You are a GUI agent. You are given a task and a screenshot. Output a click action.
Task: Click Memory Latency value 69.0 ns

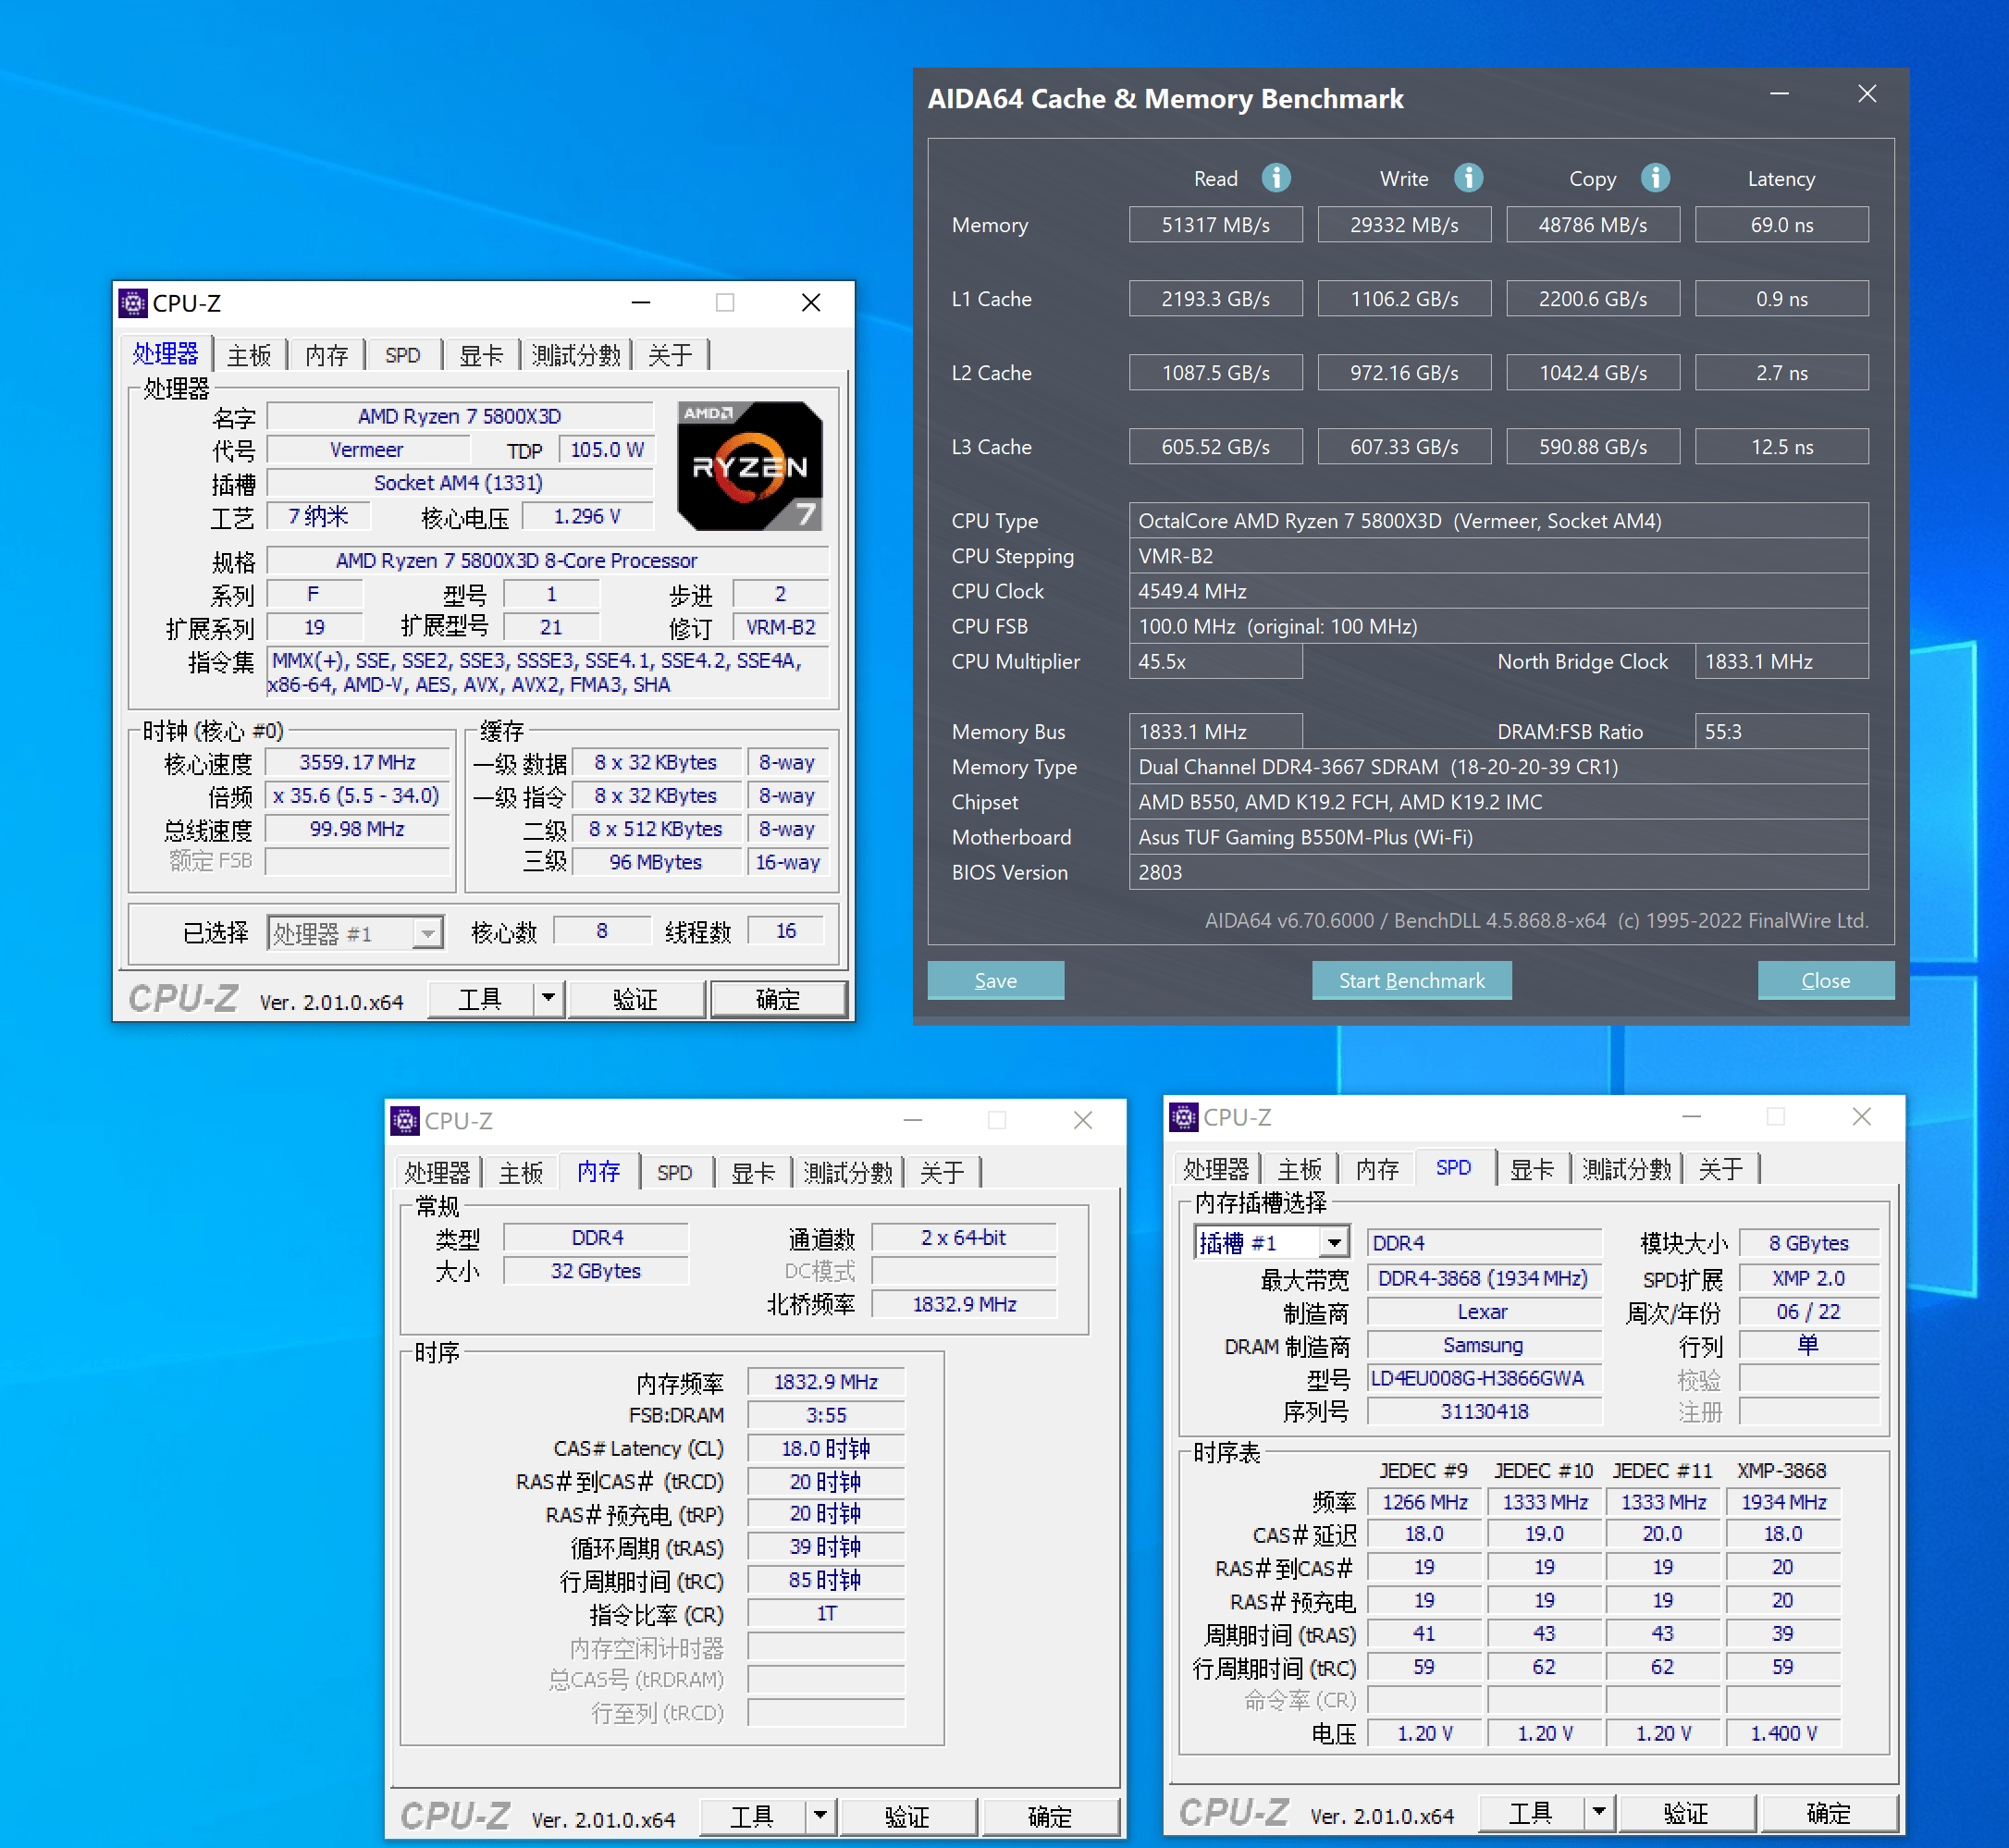click(1782, 224)
